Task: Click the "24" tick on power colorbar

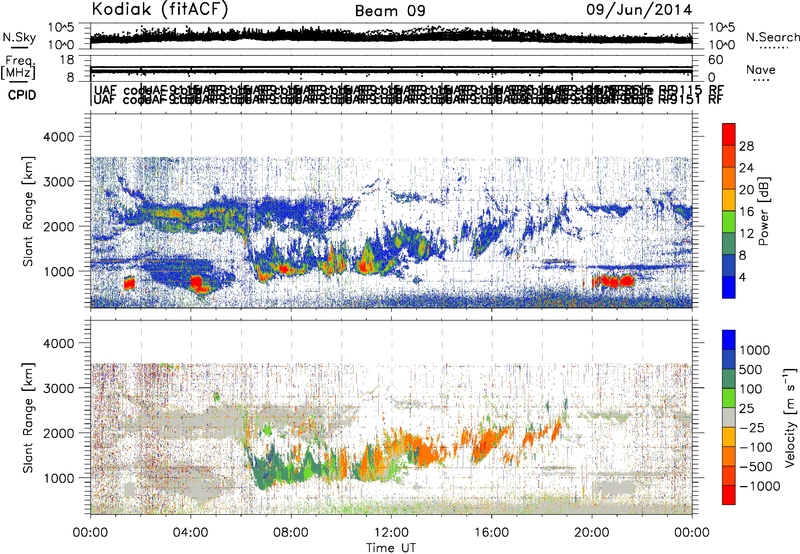Action: pos(746,168)
